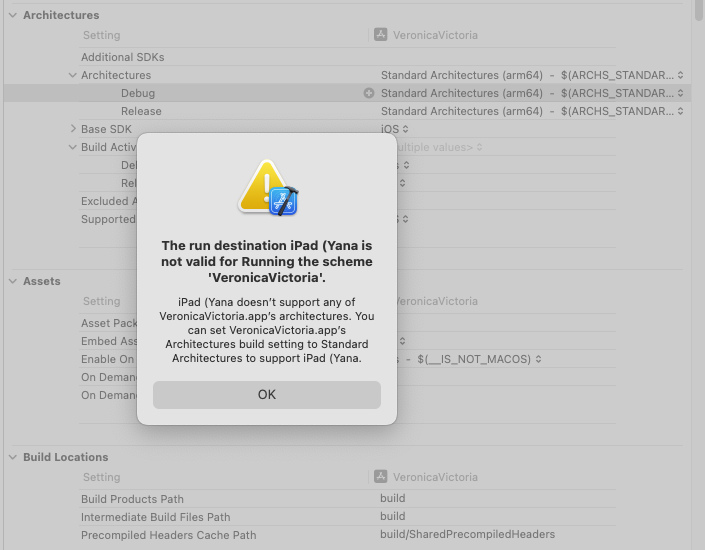Open Release architectures value dropdown
The width and height of the screenshot is (705, 550).
[681, 111]
